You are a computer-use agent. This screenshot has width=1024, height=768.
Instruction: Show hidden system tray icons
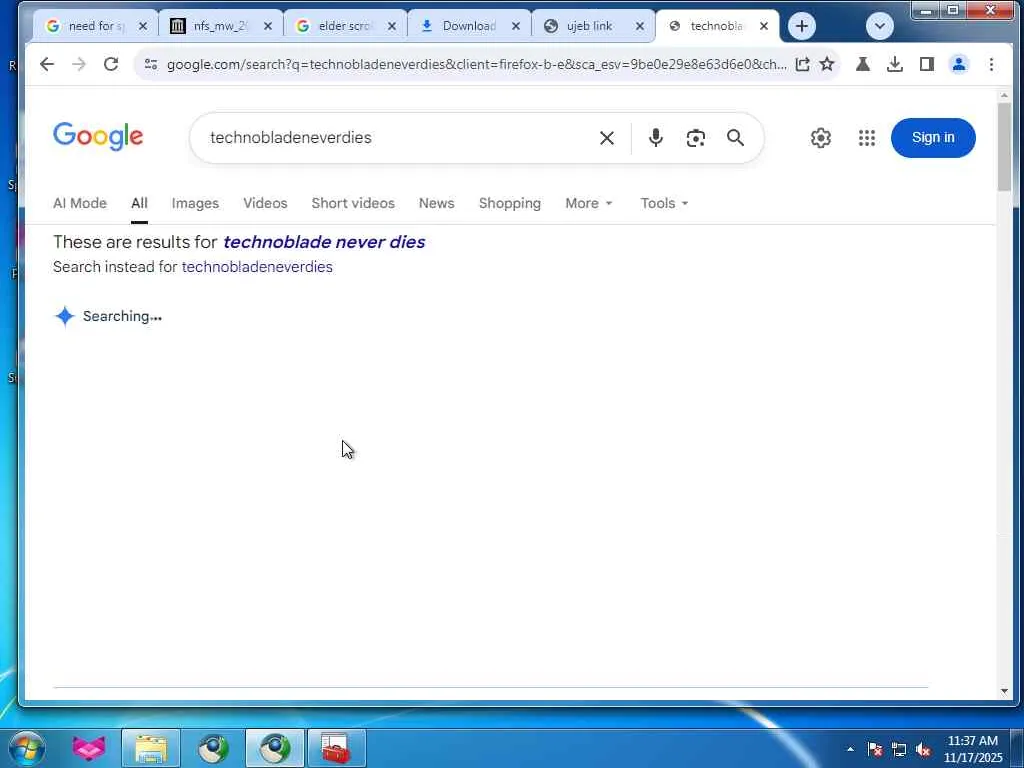850,749
